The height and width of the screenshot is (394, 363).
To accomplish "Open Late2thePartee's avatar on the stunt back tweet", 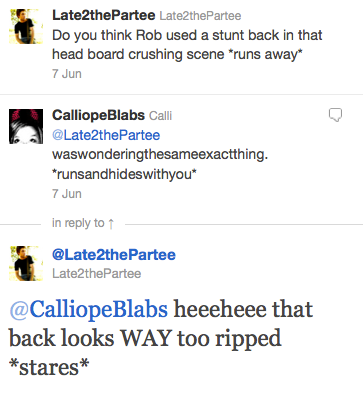I will tap(26, 26).
